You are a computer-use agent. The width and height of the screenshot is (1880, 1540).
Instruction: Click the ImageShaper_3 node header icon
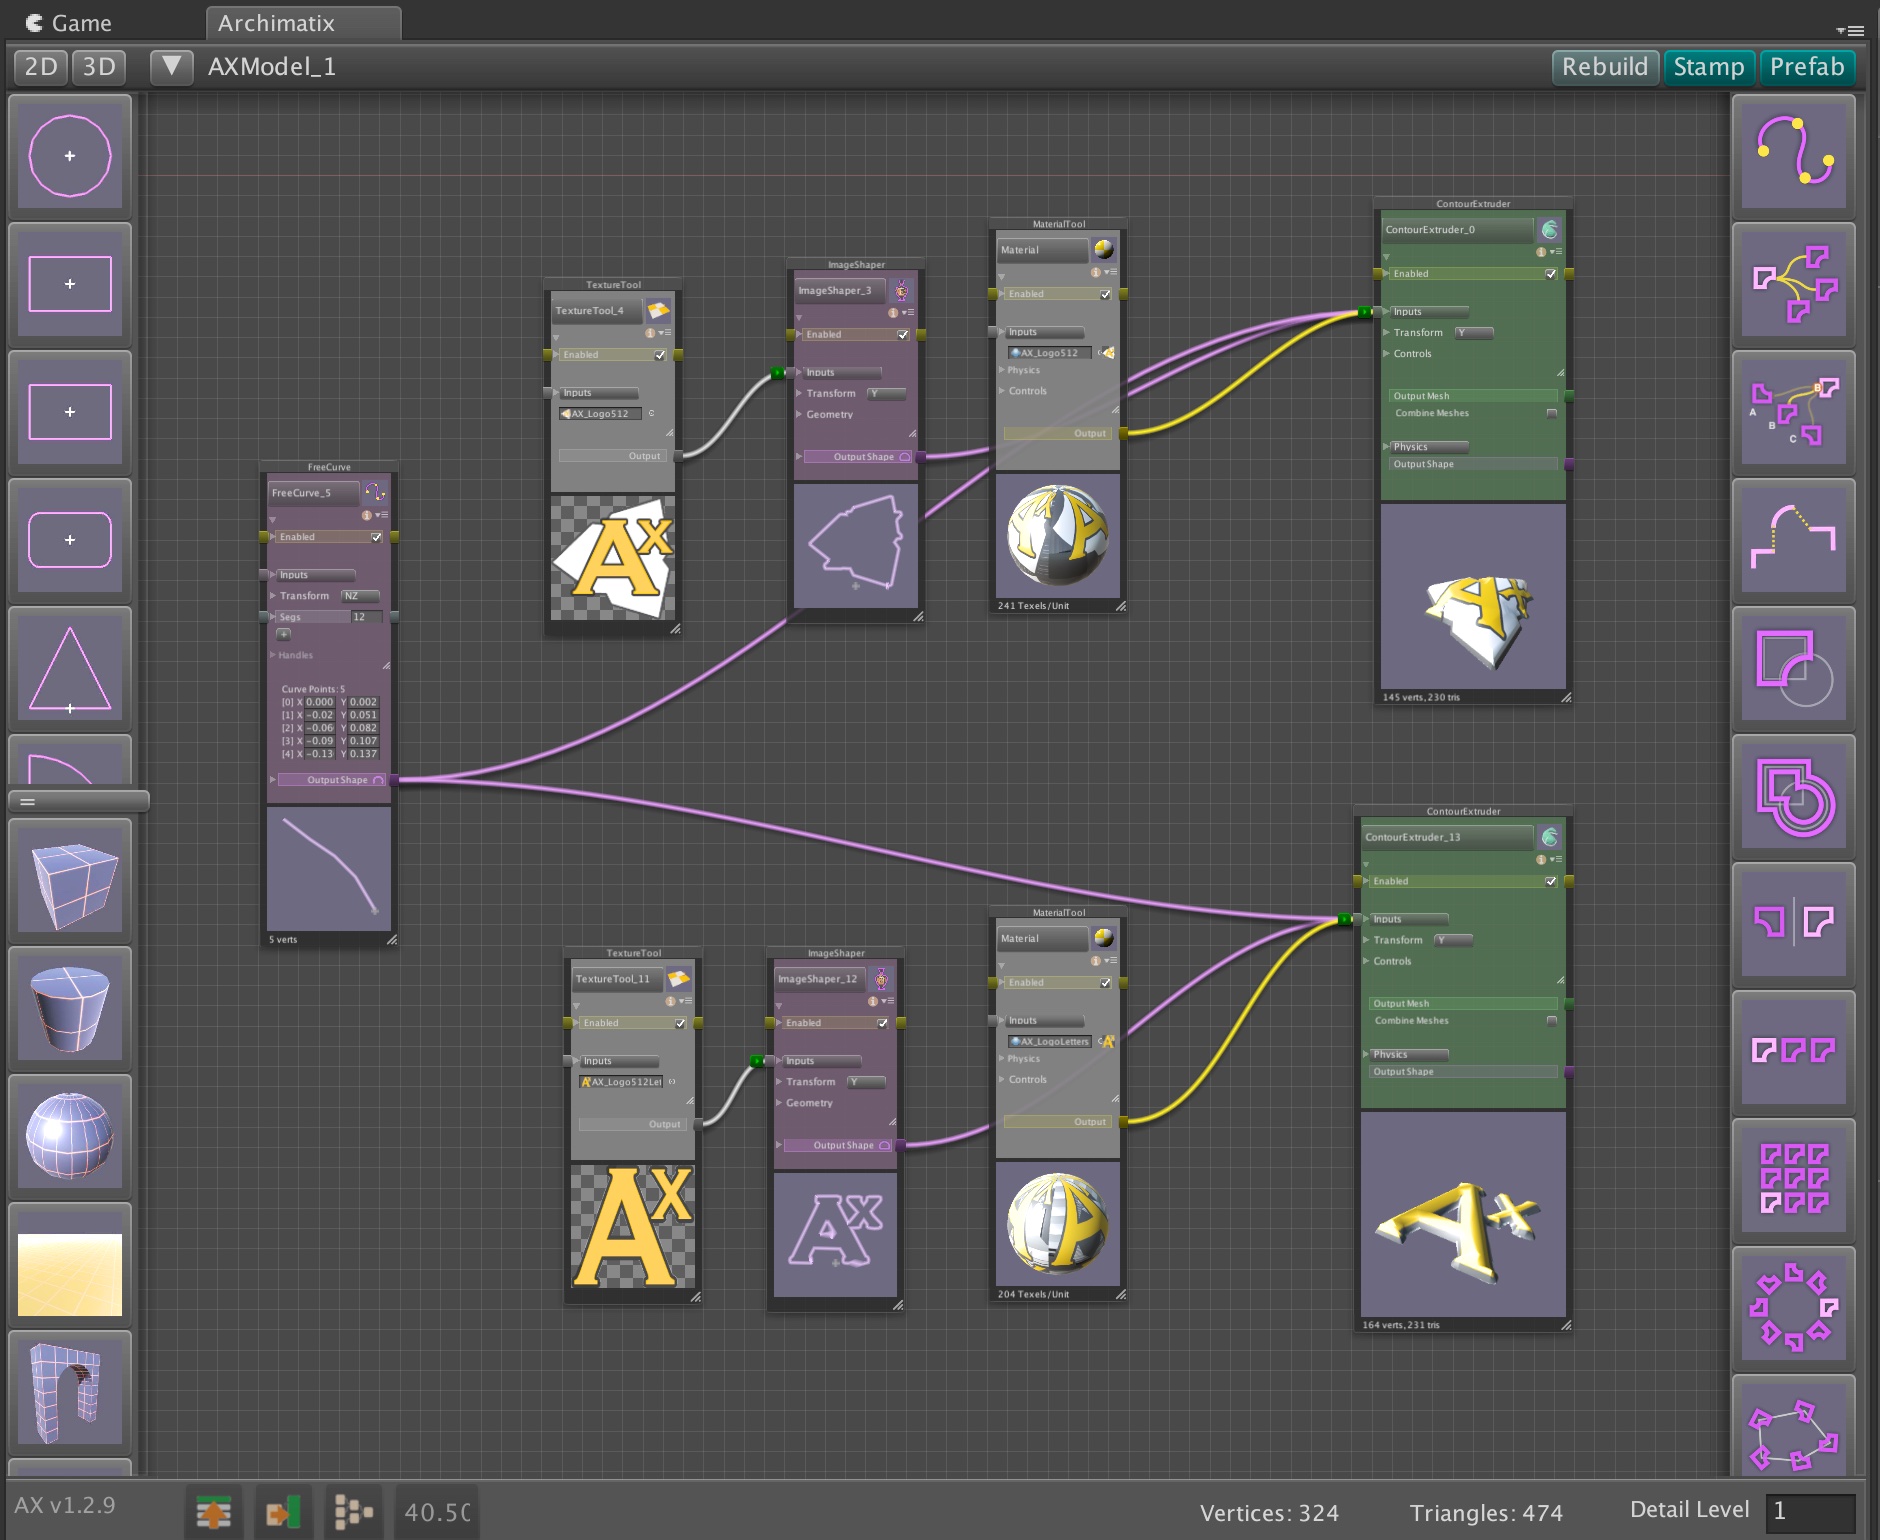tap(901, 291)
